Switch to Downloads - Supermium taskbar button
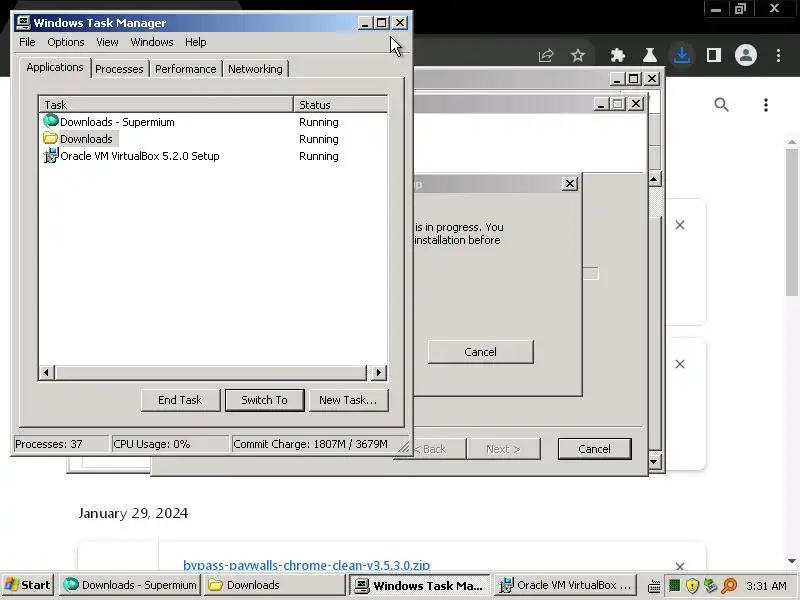 [130, 585]
